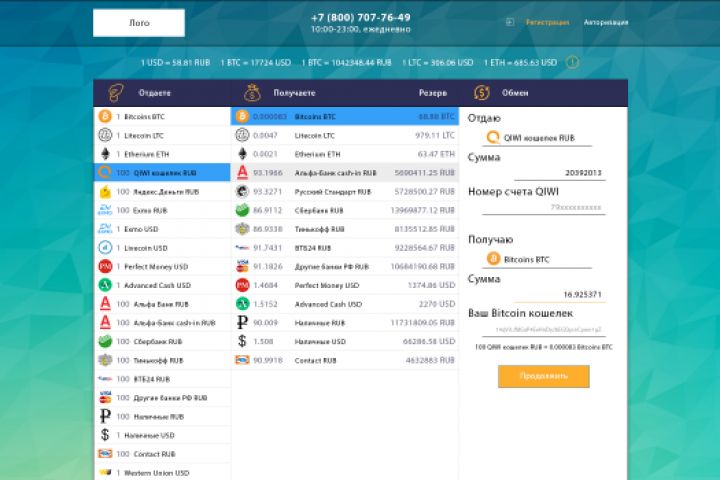720x480 pixels.
Task: Click the phone number +7 (800) 707-76-49
Action: [x=361, y=17]
